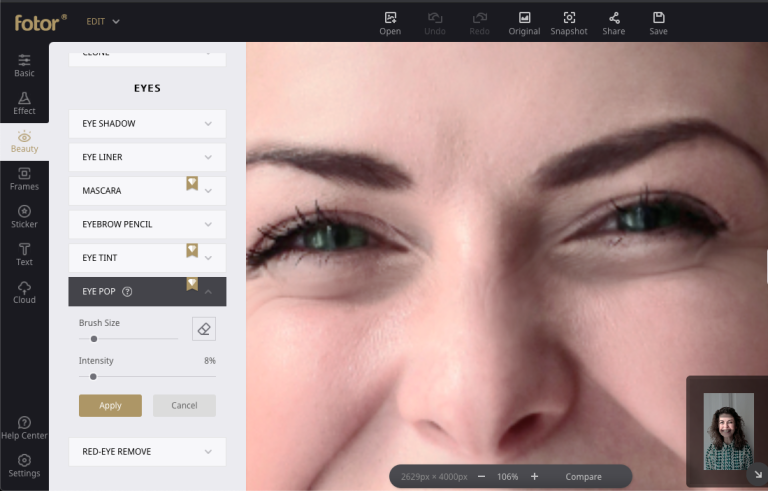Open the Help Center
This screenshot has height=491, width=768.
[x=24, y=428]
